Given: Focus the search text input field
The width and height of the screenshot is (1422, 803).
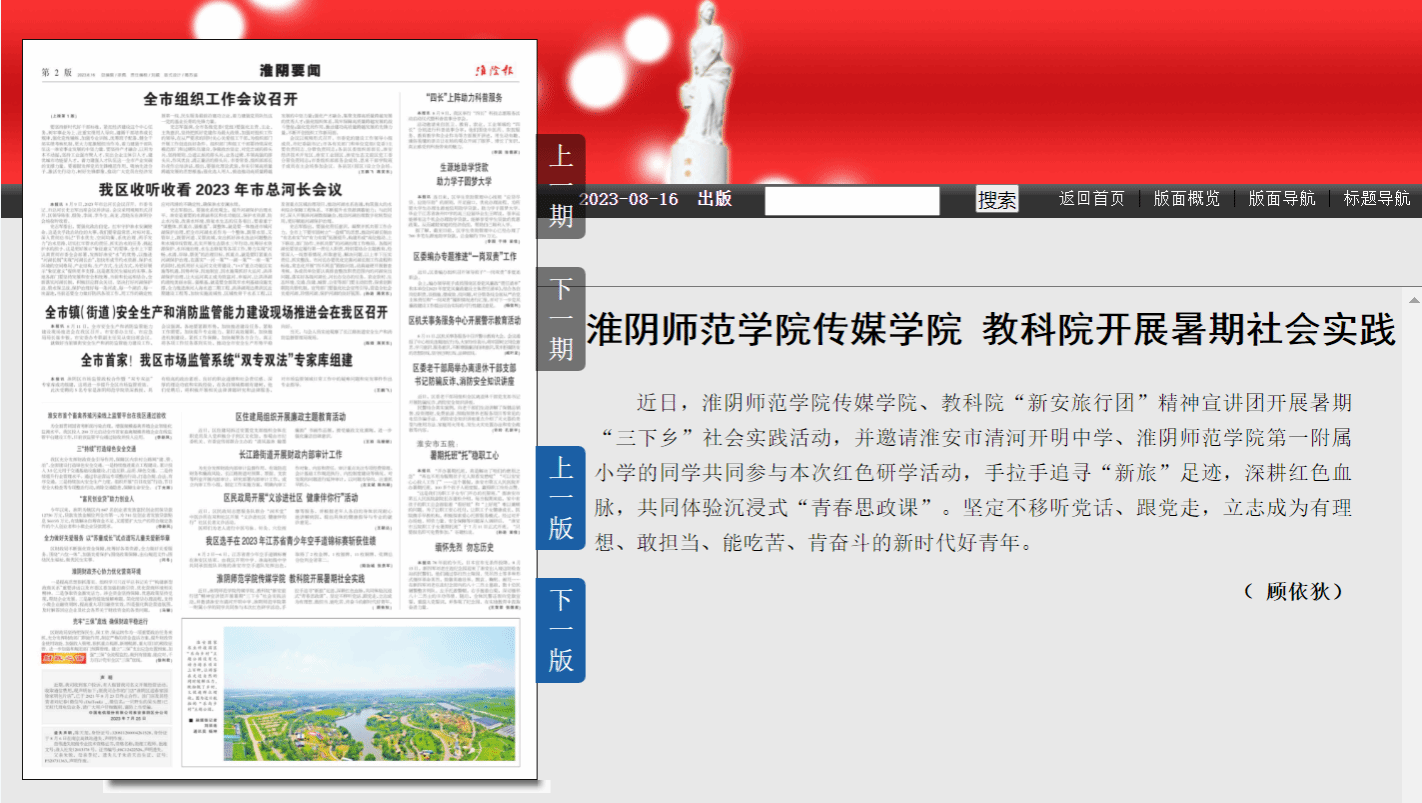Looking at the screenshot, I should click(x=852, y=200).
